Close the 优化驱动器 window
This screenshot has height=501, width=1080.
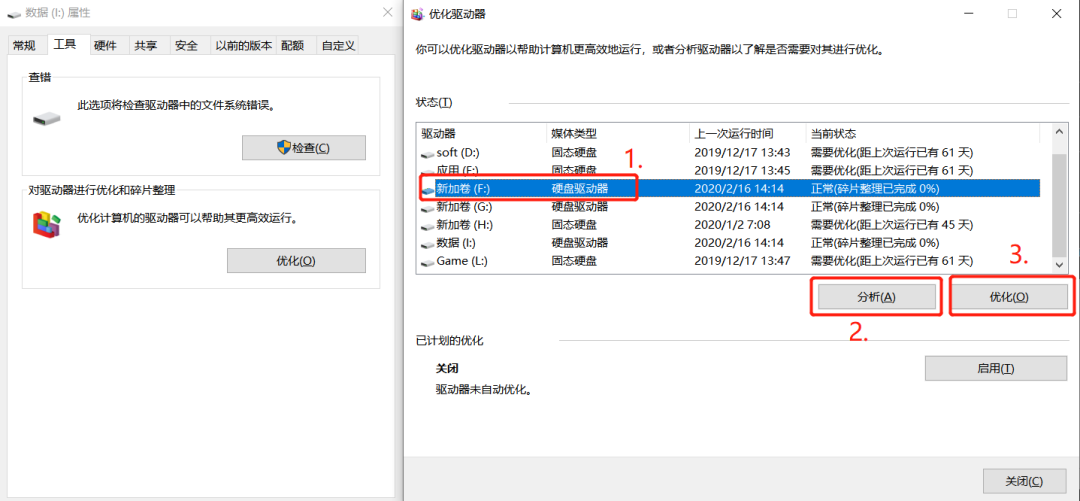pos(1057,13)
